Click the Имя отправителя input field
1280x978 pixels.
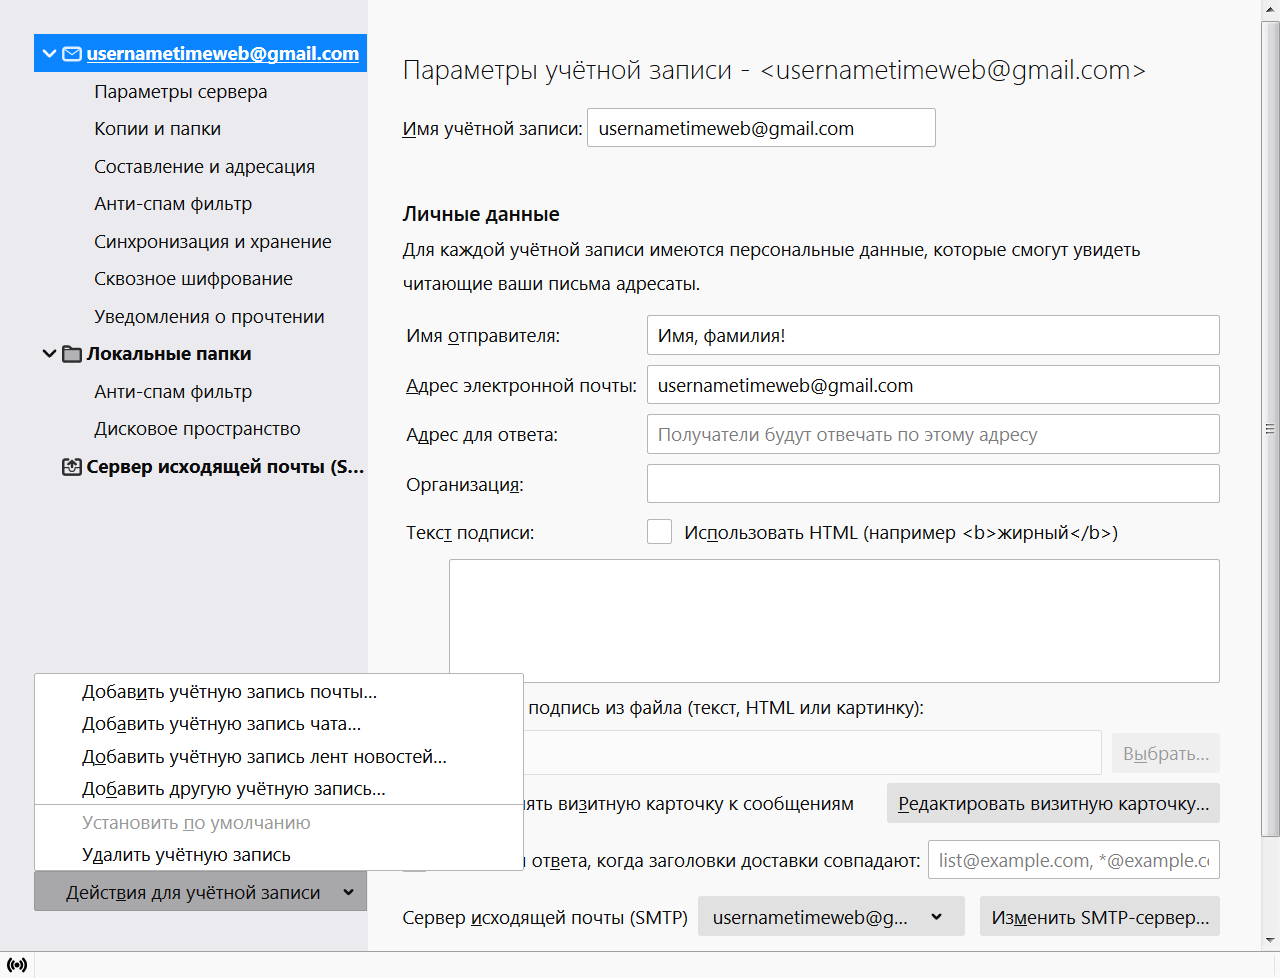click(932, 336)
